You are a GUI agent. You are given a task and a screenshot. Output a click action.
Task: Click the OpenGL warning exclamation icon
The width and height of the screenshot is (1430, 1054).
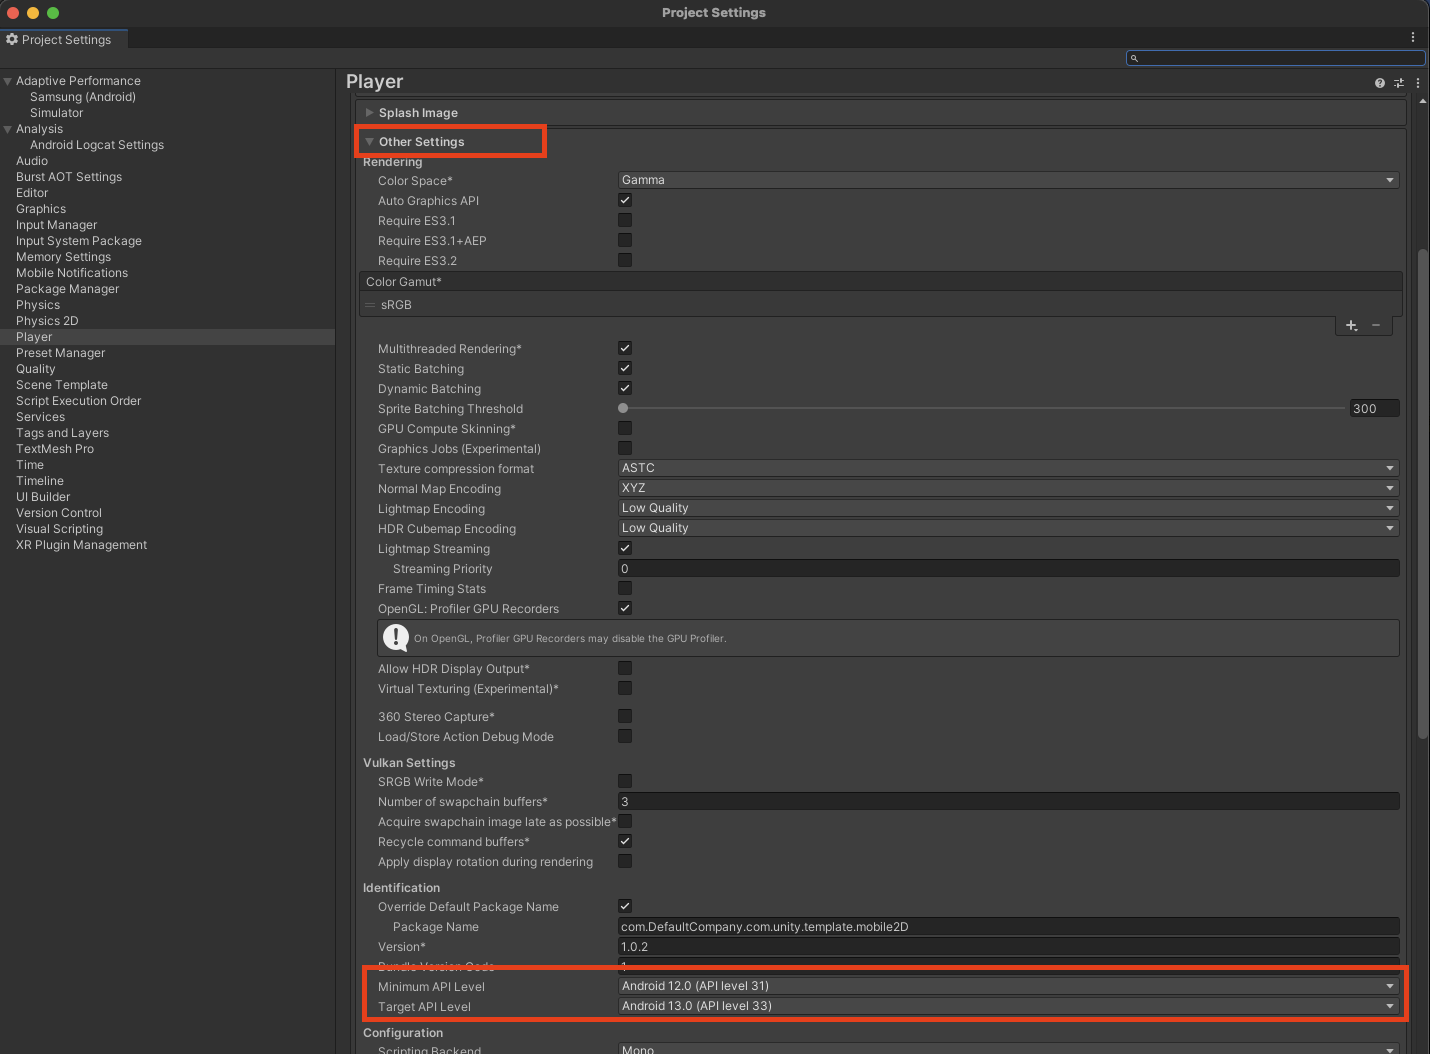[x=396, y=637]
